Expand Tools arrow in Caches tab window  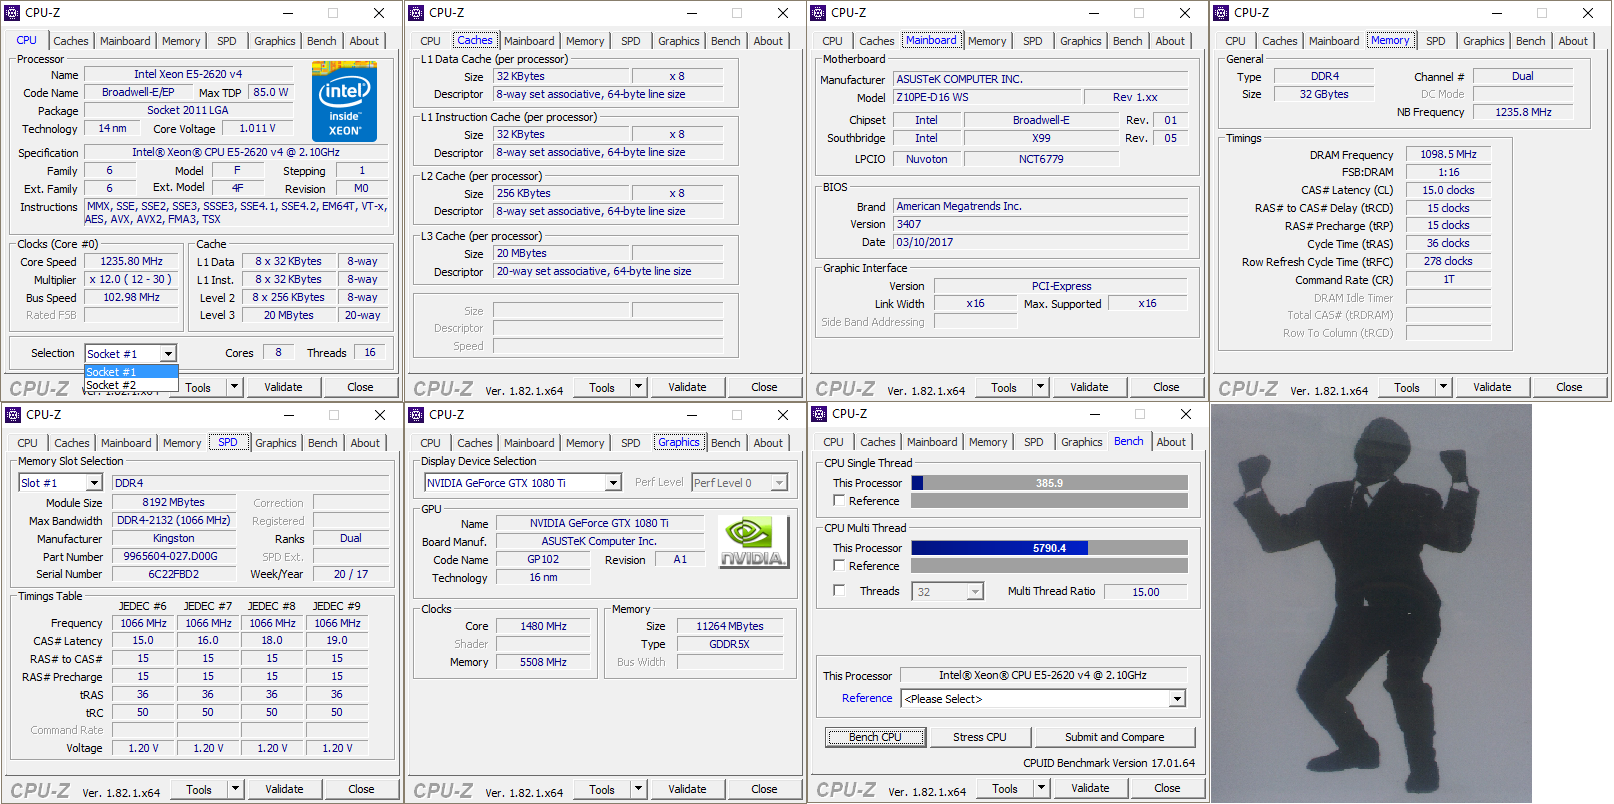pyautogui.click(x=638, y=387)
